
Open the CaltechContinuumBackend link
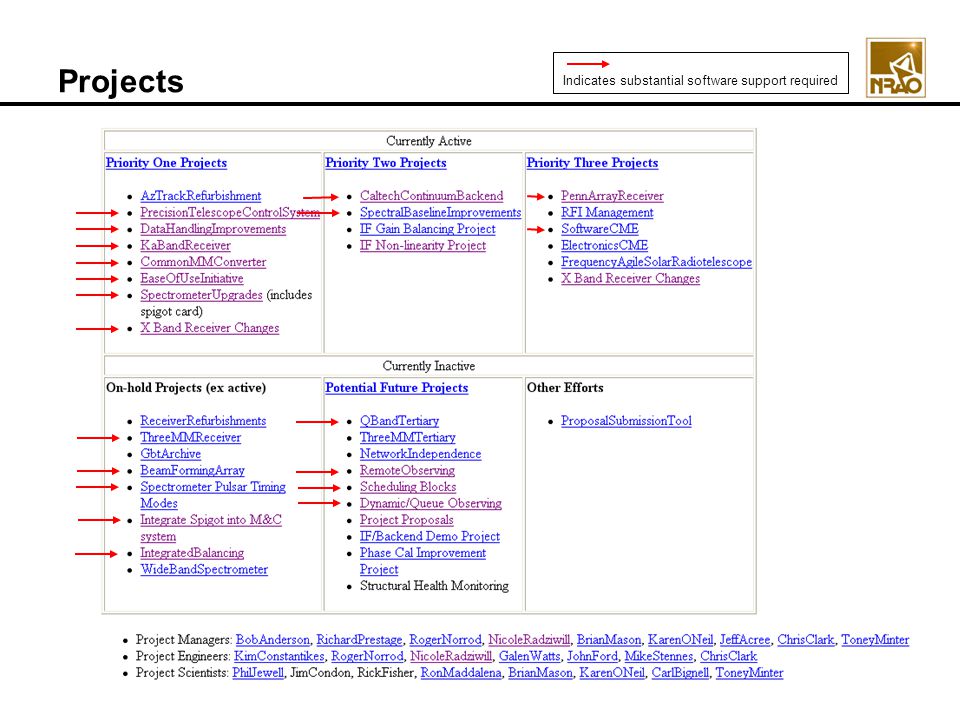tap(432, 196)
